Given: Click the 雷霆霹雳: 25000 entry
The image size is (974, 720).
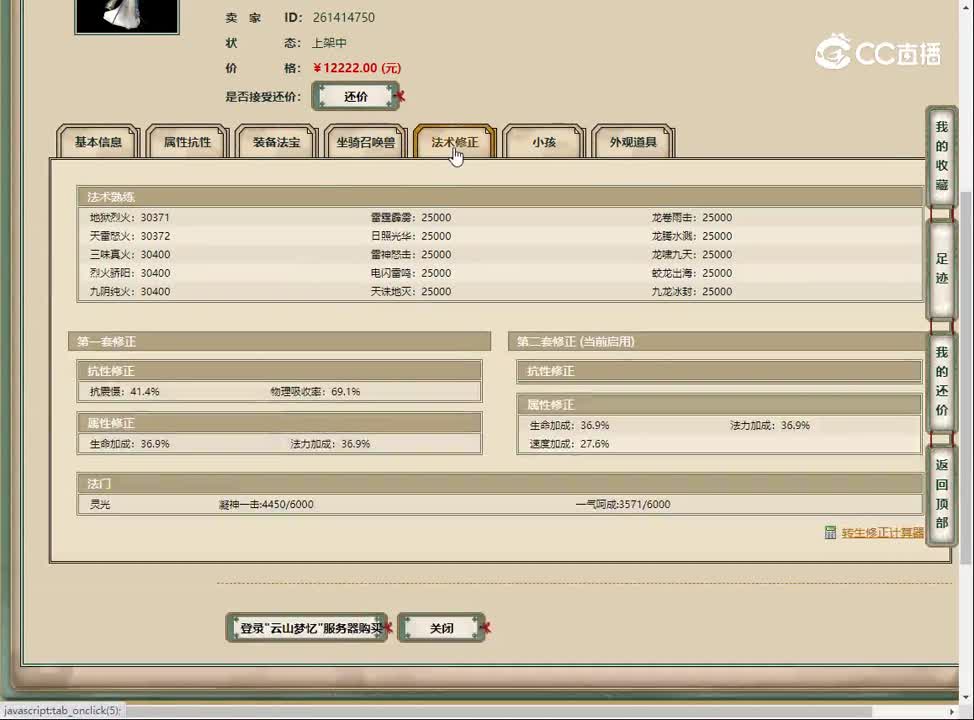Looking at the screenshot, I should click(x=411, y=217).
